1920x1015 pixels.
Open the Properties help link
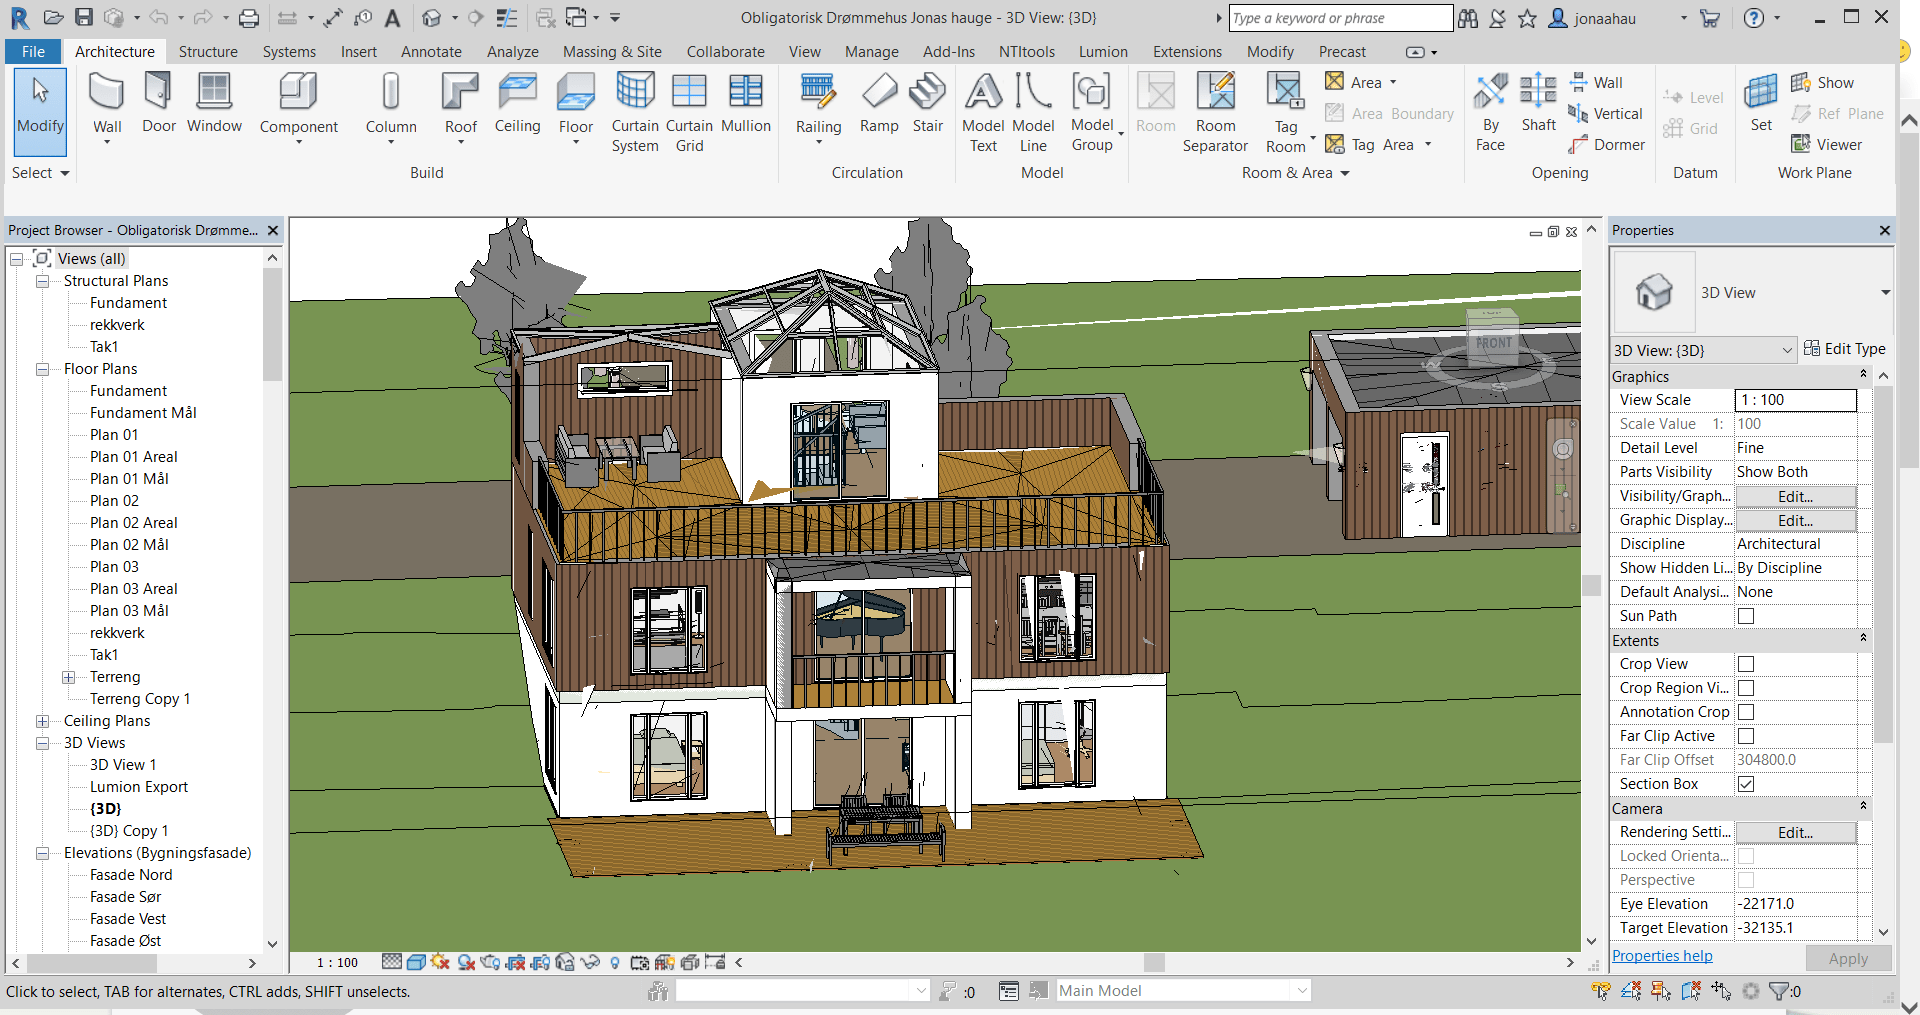[1662, 956]
